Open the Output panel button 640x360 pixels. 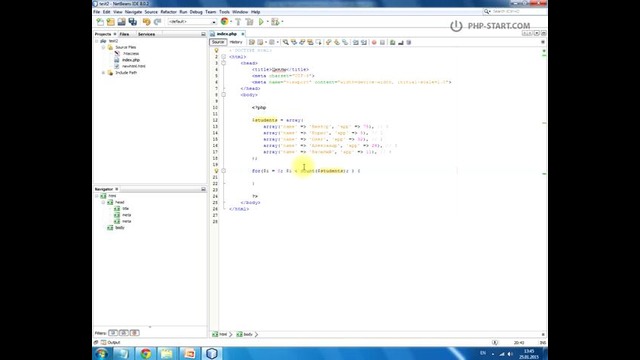click(x=111, y=342)
